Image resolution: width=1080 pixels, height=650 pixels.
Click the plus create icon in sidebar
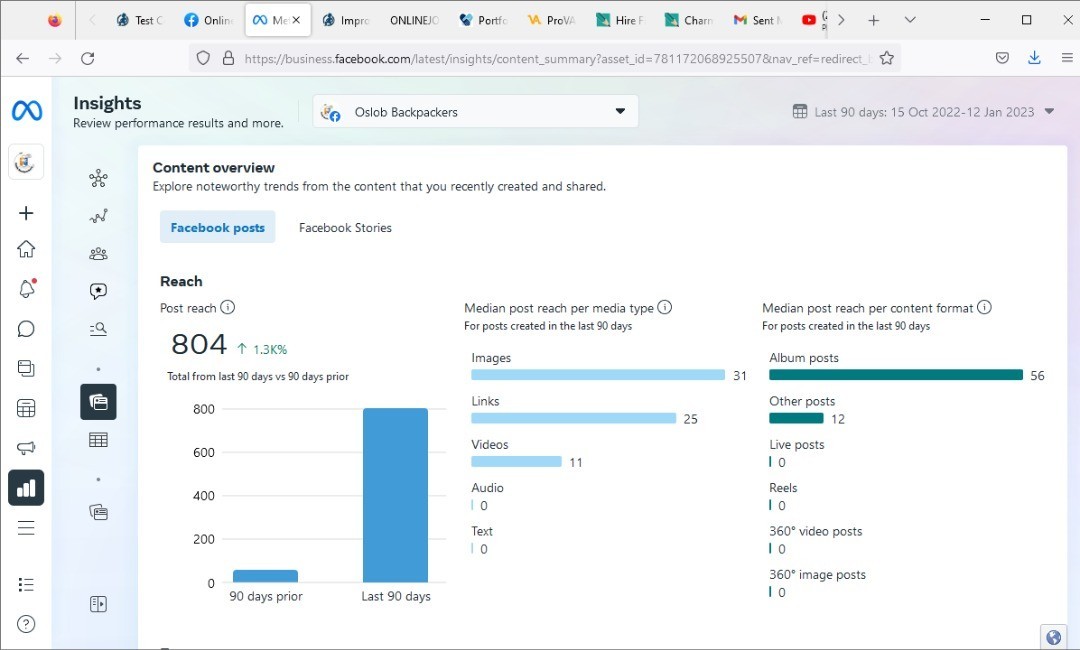click(x=25, y=213)
